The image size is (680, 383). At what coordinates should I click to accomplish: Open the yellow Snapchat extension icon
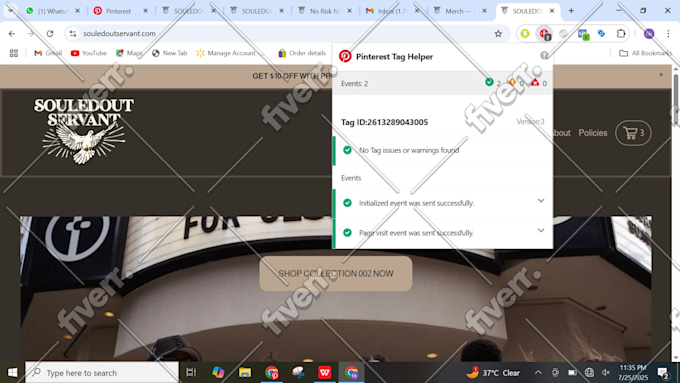(x=525, y=33)
